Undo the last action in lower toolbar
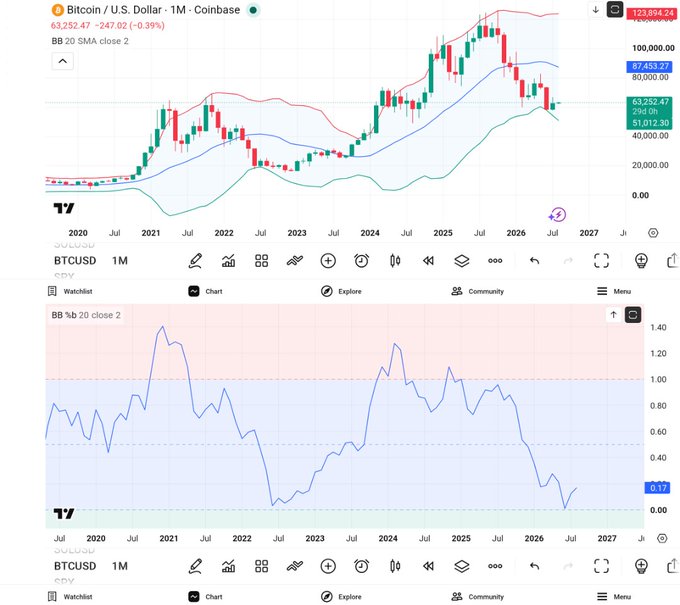680x605 pixels. (534, 566)
